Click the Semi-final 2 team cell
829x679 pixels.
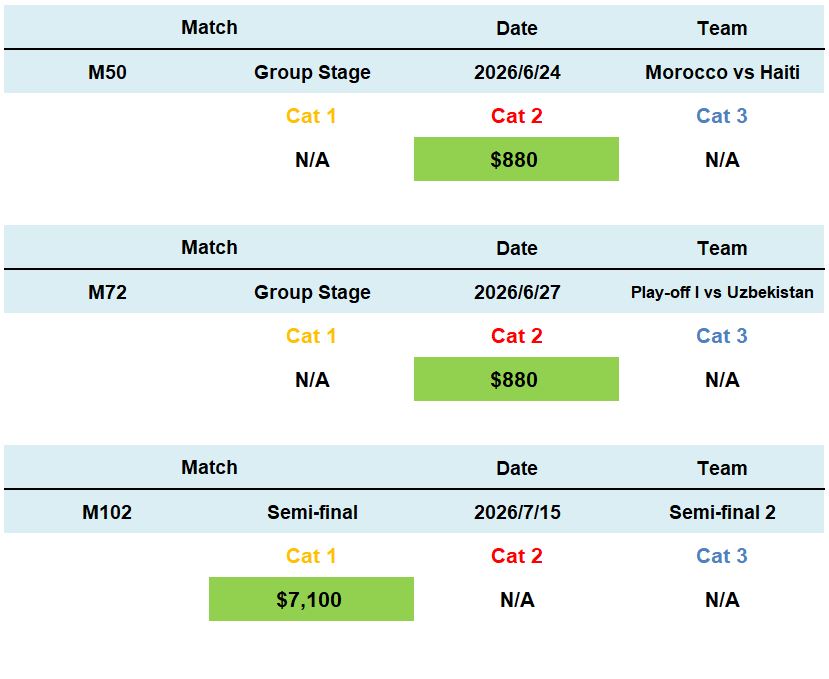click(722, 512)
